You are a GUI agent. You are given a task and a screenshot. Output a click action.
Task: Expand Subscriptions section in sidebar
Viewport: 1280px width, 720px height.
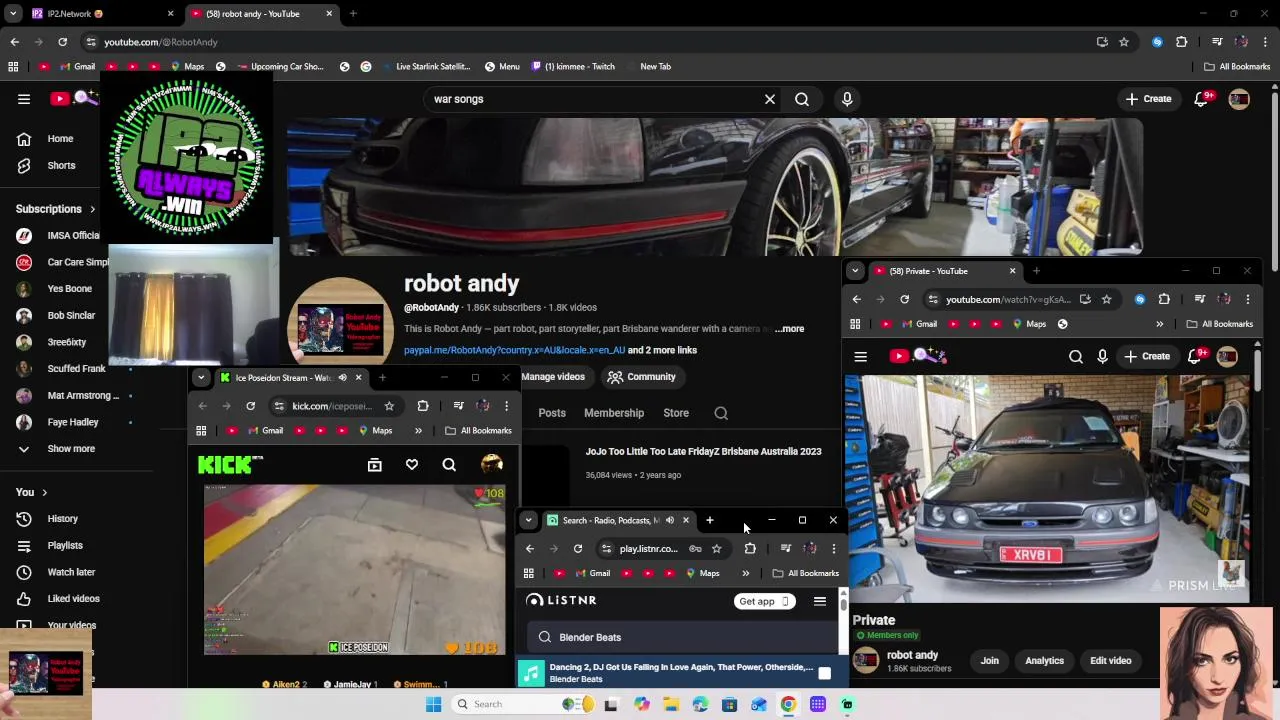click(56, 209)
